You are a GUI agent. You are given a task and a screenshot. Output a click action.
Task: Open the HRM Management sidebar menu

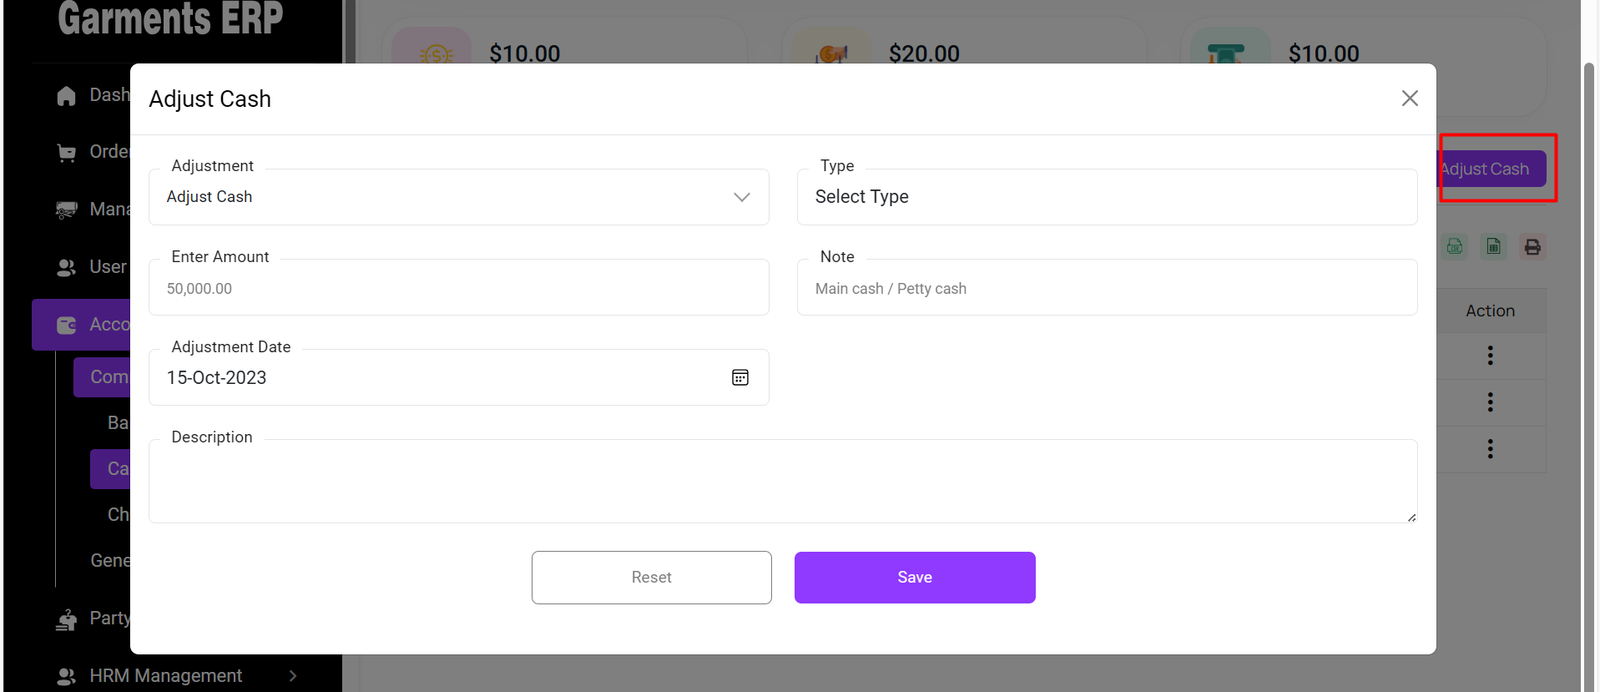pyautogui.click(x=166, y=676)
